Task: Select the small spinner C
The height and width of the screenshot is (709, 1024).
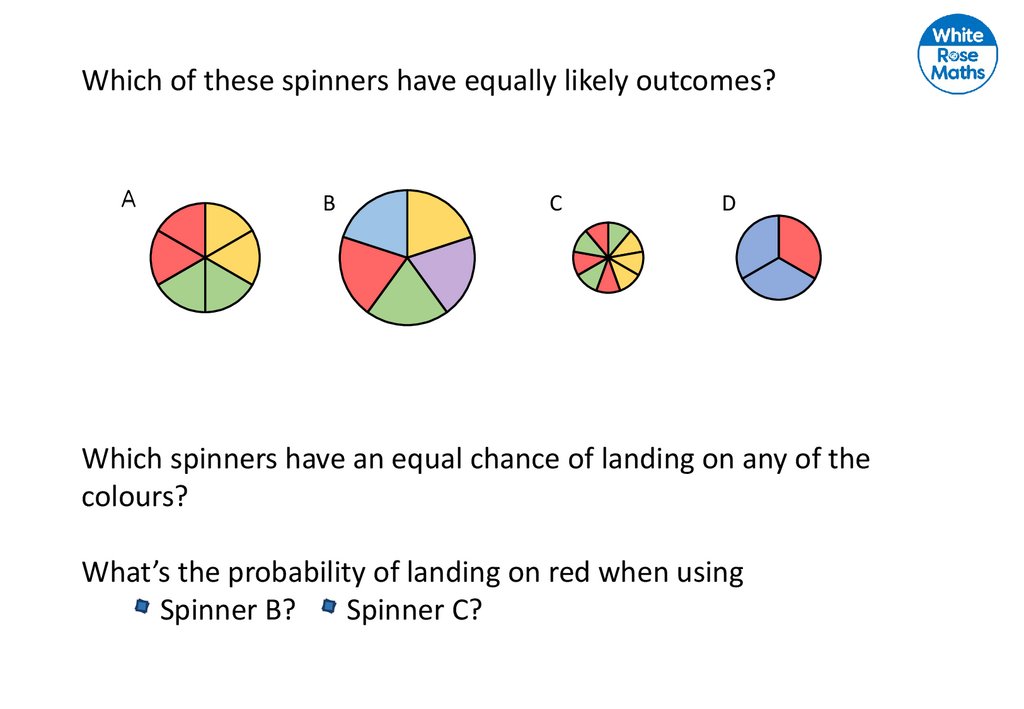Action: (608, 257)
